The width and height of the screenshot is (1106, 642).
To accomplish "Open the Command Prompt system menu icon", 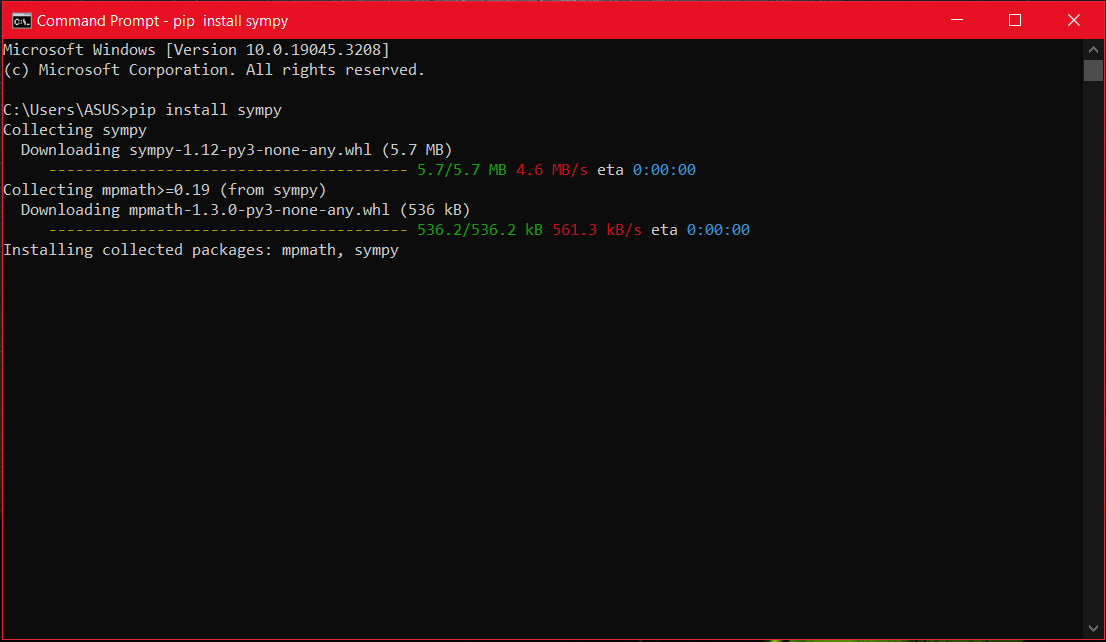I will tap(21, 19).
